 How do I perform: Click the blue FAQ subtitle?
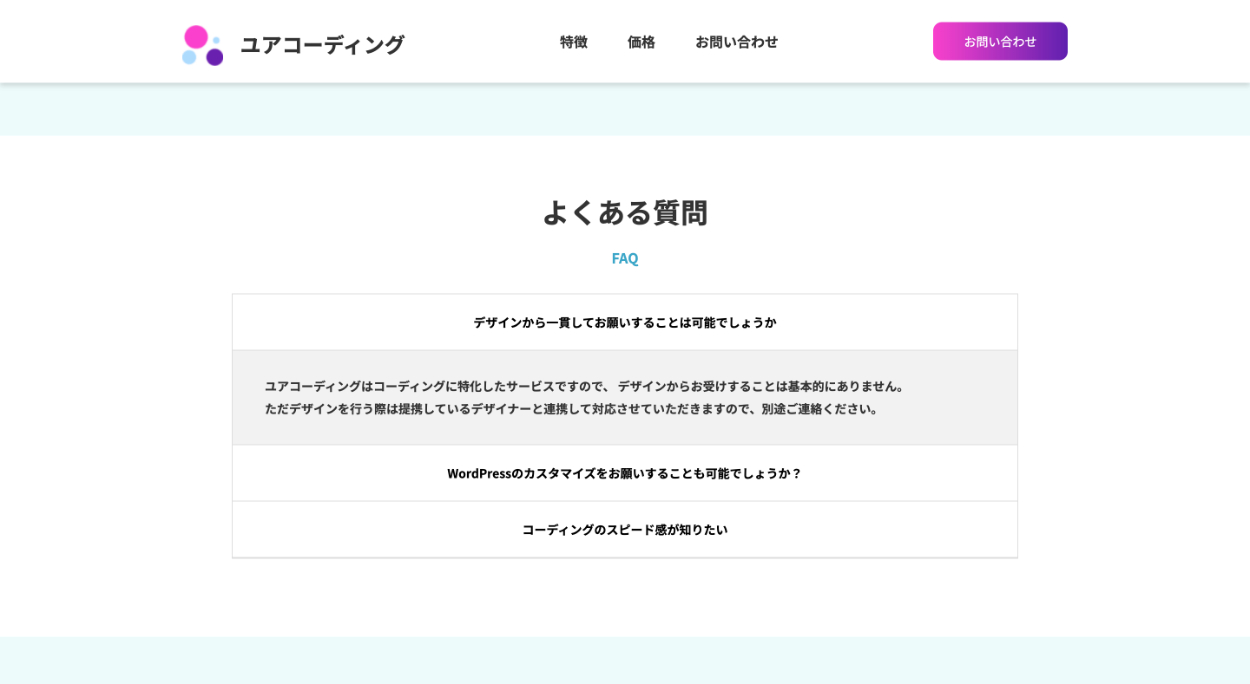(624, 258)
